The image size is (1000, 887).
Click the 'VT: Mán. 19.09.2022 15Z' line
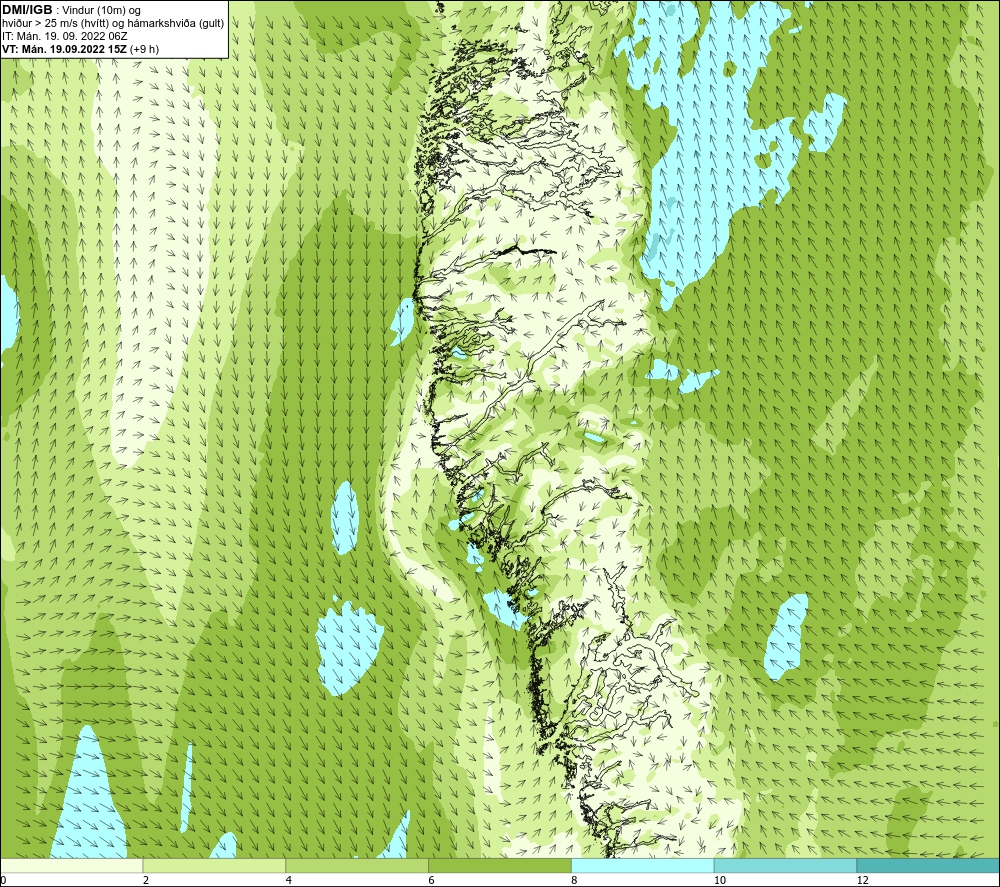coord(64,48)
